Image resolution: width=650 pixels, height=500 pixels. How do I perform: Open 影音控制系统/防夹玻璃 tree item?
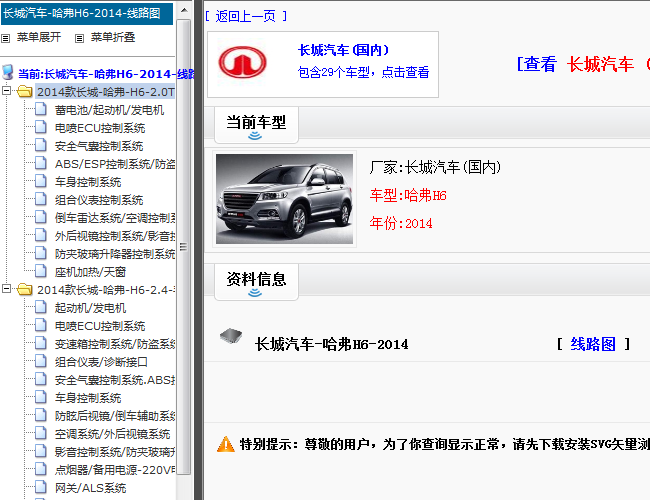[115, 452]
